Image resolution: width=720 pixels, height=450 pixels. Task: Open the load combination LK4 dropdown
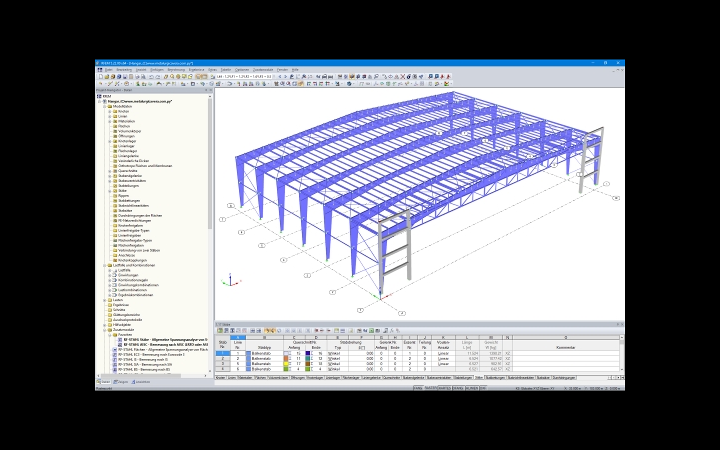coord(273,77)
